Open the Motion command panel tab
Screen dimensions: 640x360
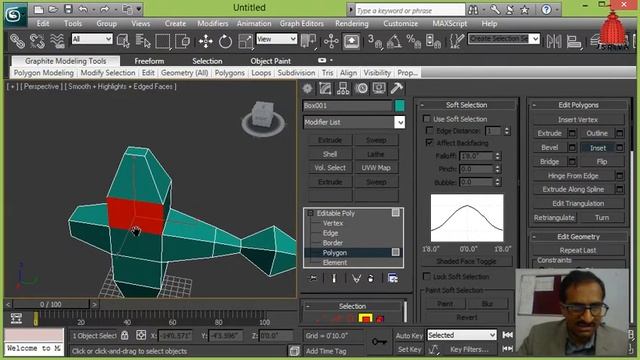click(361, 88)
